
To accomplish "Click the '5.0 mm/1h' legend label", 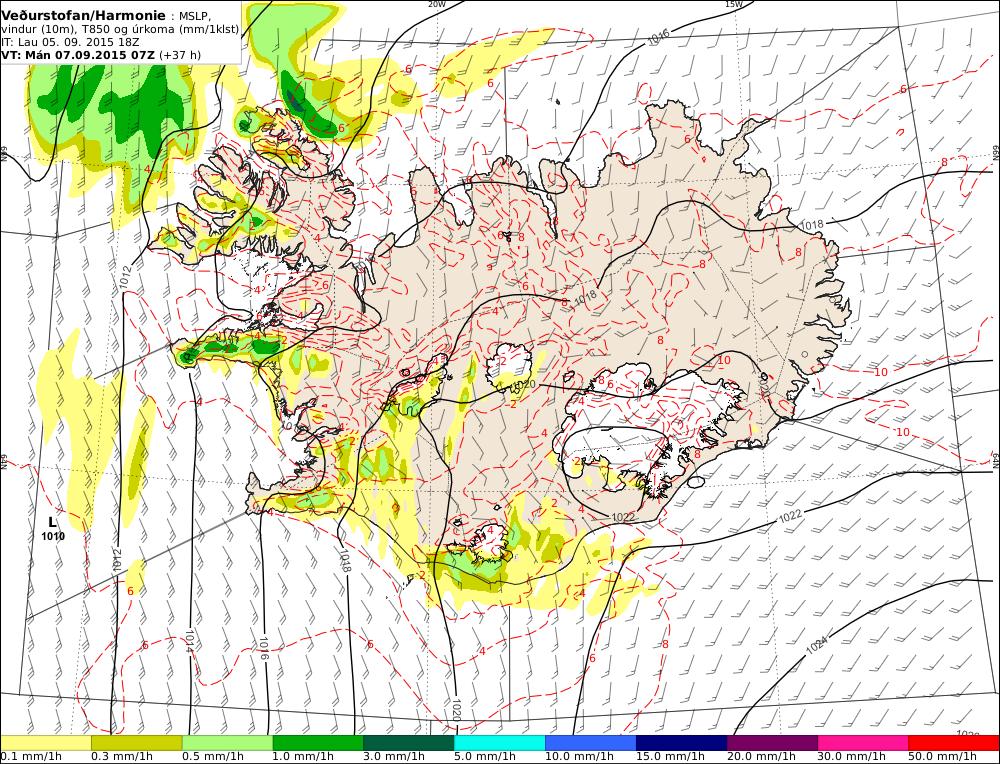I will pos(485,757).
